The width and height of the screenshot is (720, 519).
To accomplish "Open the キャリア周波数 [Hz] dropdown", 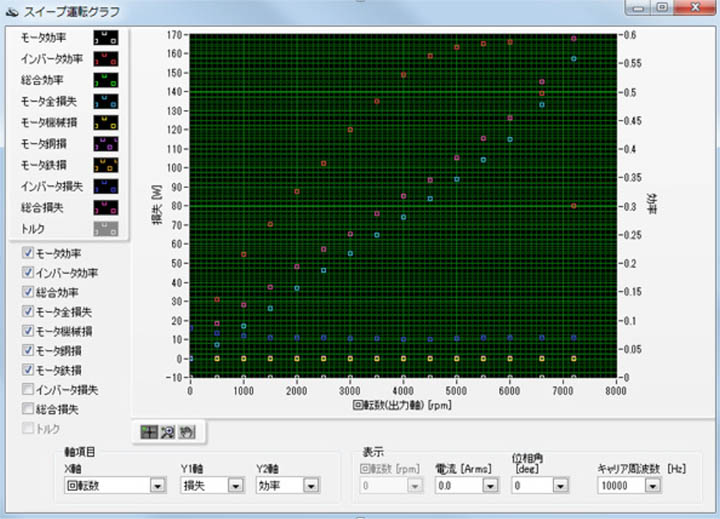I will coord(652,485).
